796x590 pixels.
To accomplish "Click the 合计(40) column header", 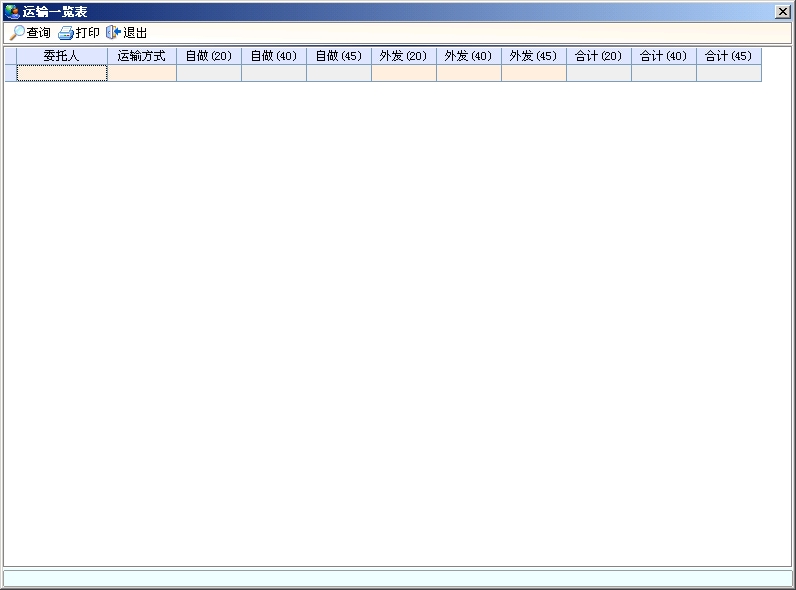I will click(664, 56).
